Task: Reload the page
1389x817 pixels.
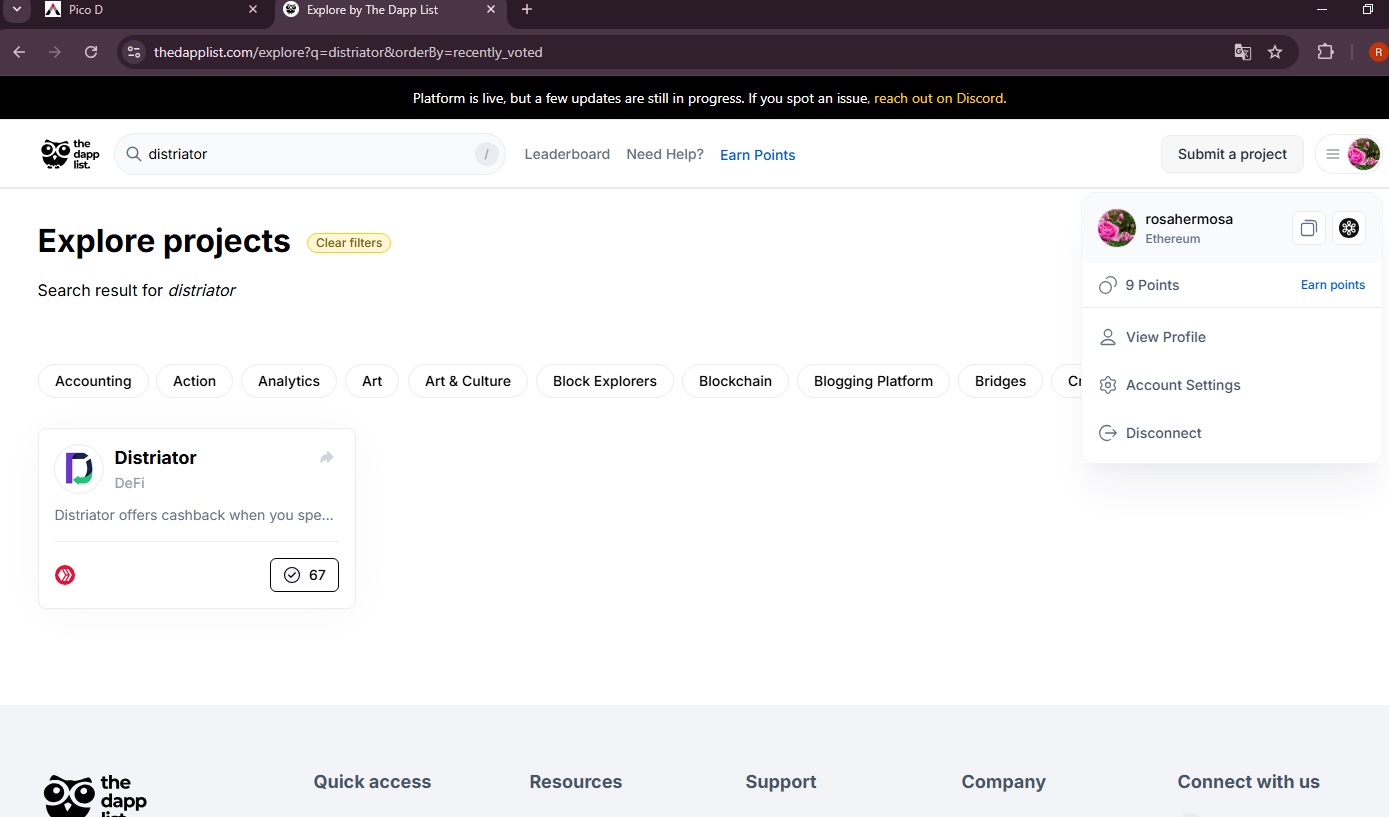Action: [x=91, y=52]
